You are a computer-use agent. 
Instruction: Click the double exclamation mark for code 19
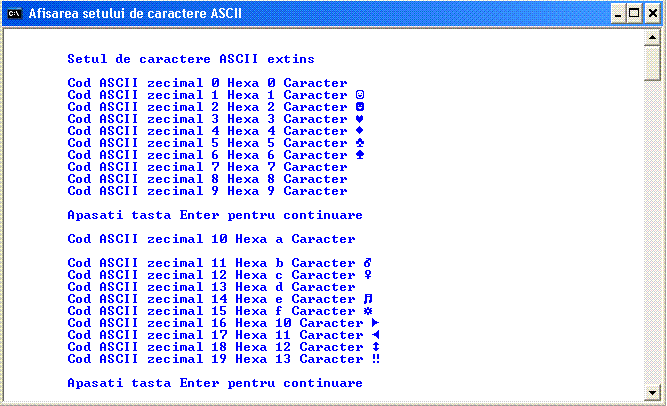point(376,359)
